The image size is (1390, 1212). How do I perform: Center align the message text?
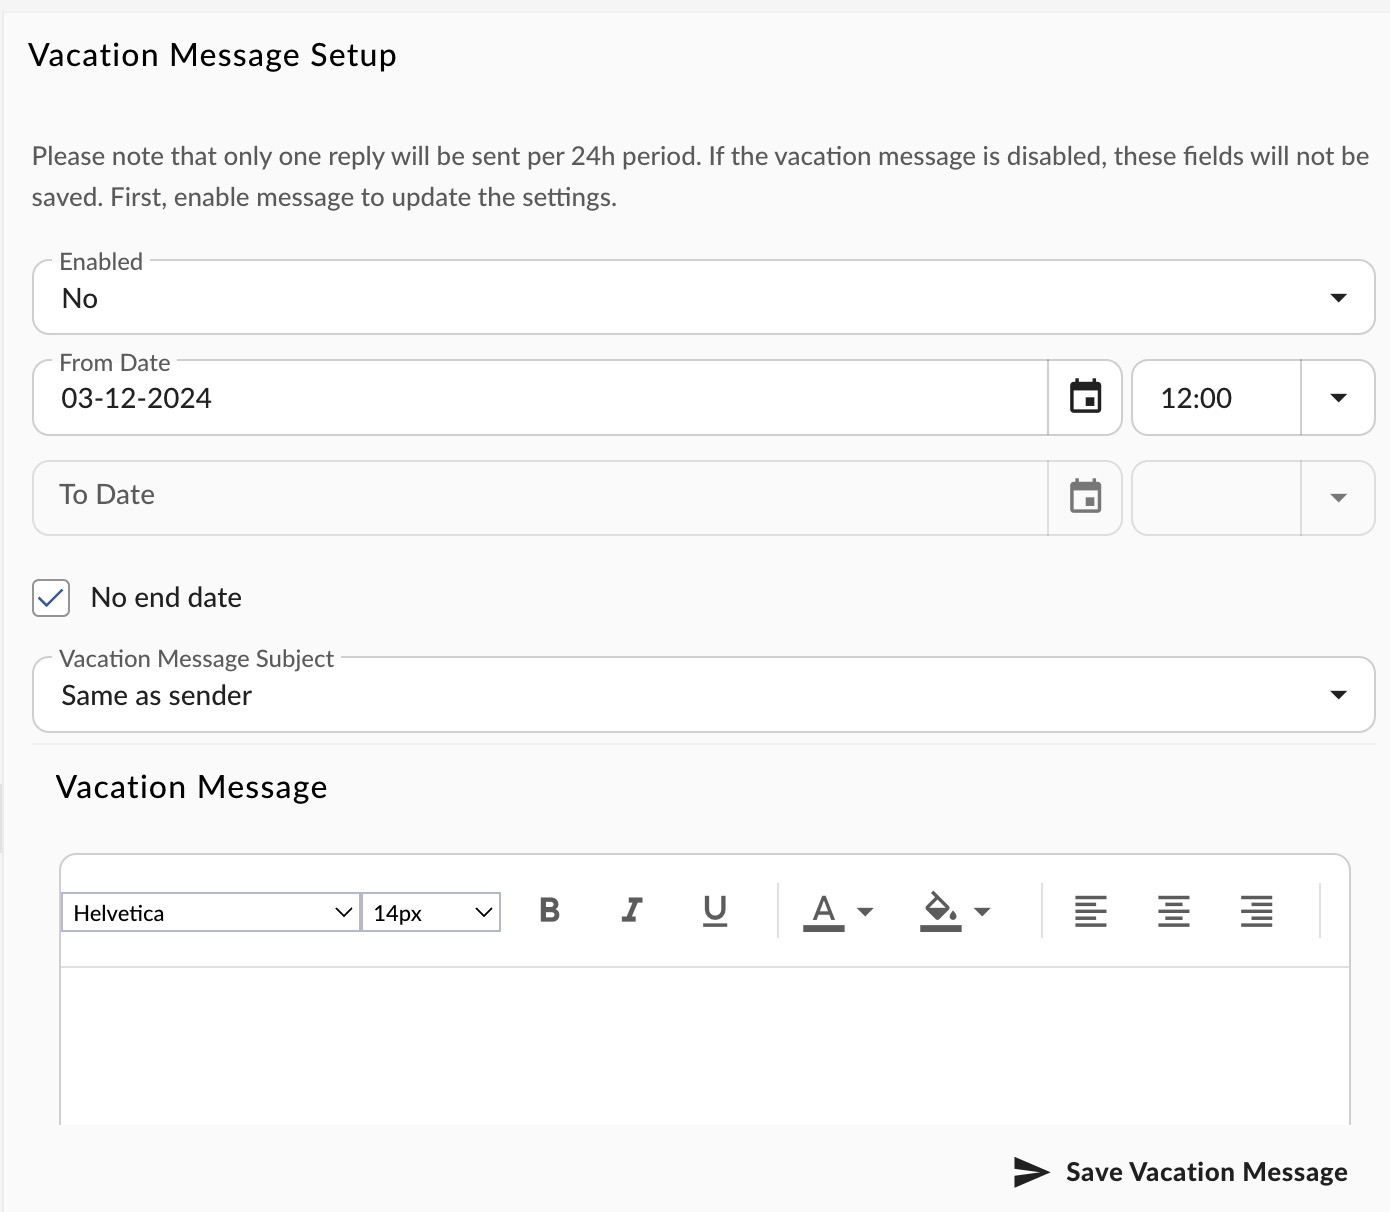click(1173, 911)
